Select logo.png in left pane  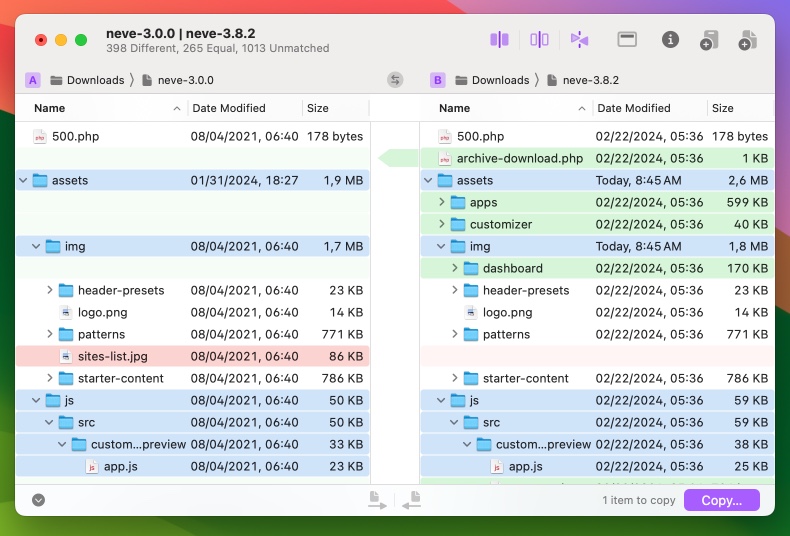point(192,312)
